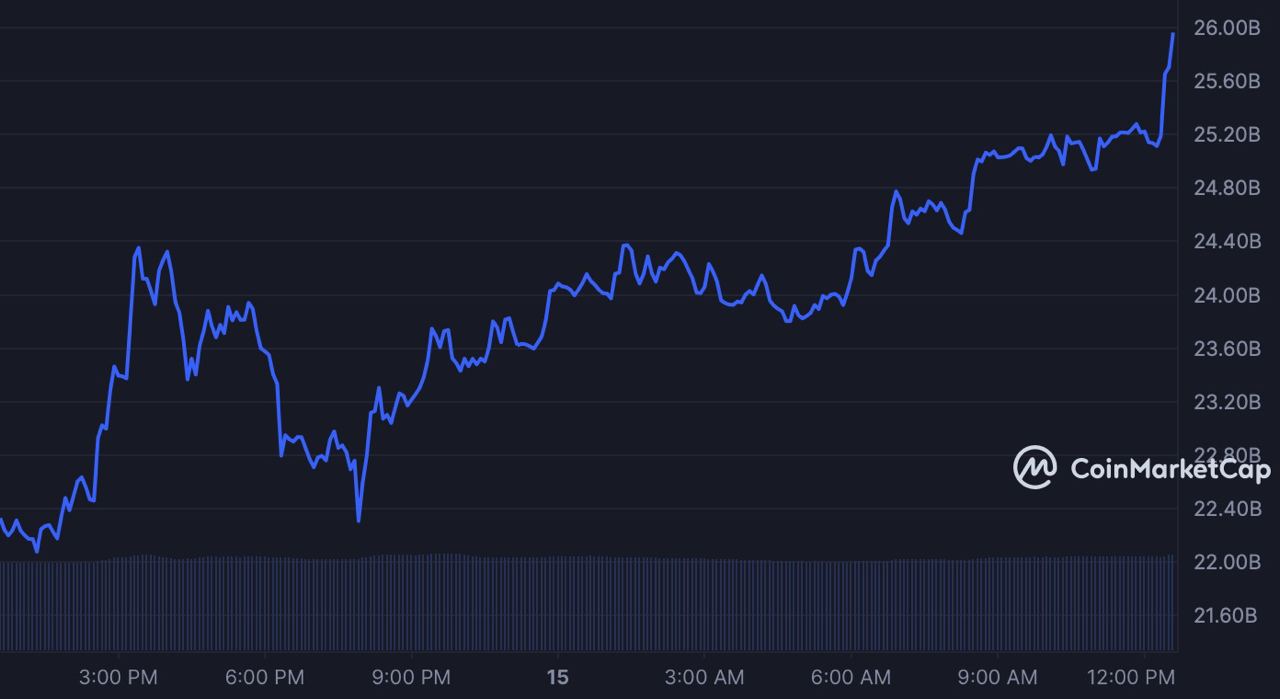
Task: Click the 9:00 AM time axis label
Action: [x=998, y=678]
